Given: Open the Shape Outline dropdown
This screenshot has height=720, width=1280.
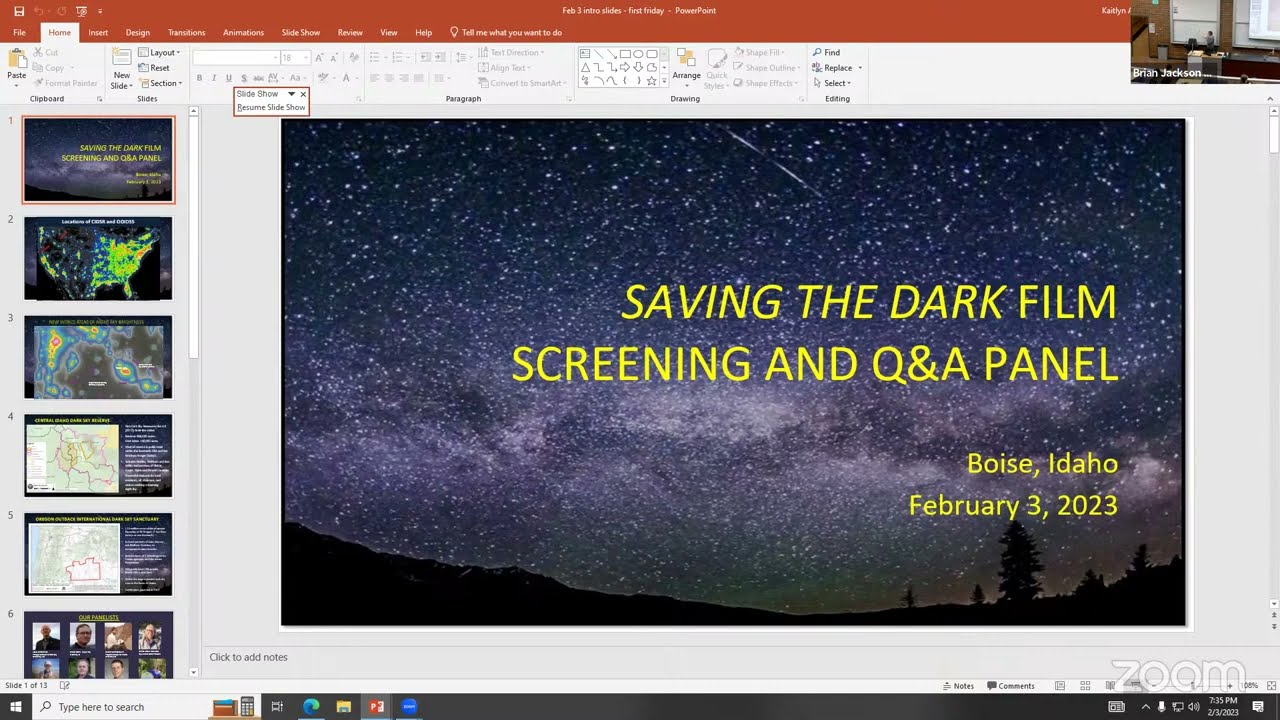Looking at the screenshot, I should (x=765, y=68).
